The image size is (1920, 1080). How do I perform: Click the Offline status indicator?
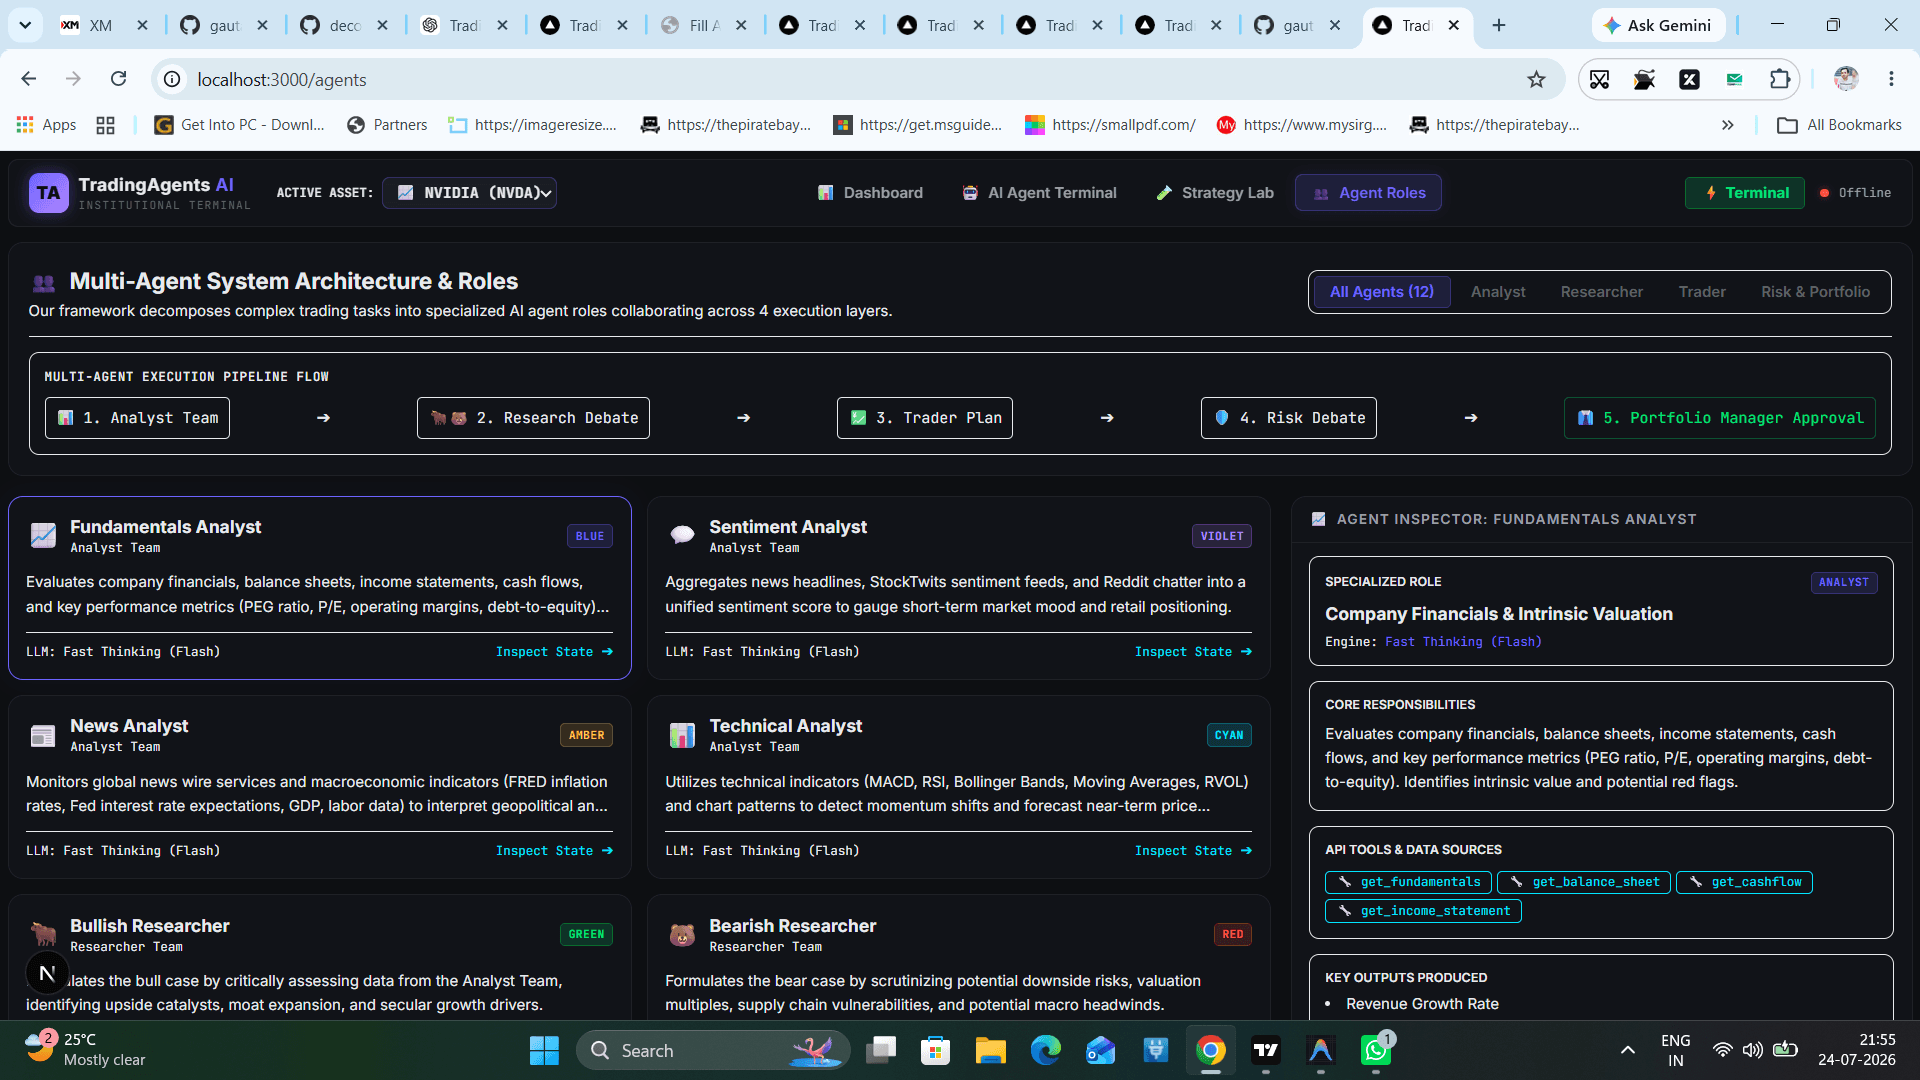click(x=1856, y=193)
